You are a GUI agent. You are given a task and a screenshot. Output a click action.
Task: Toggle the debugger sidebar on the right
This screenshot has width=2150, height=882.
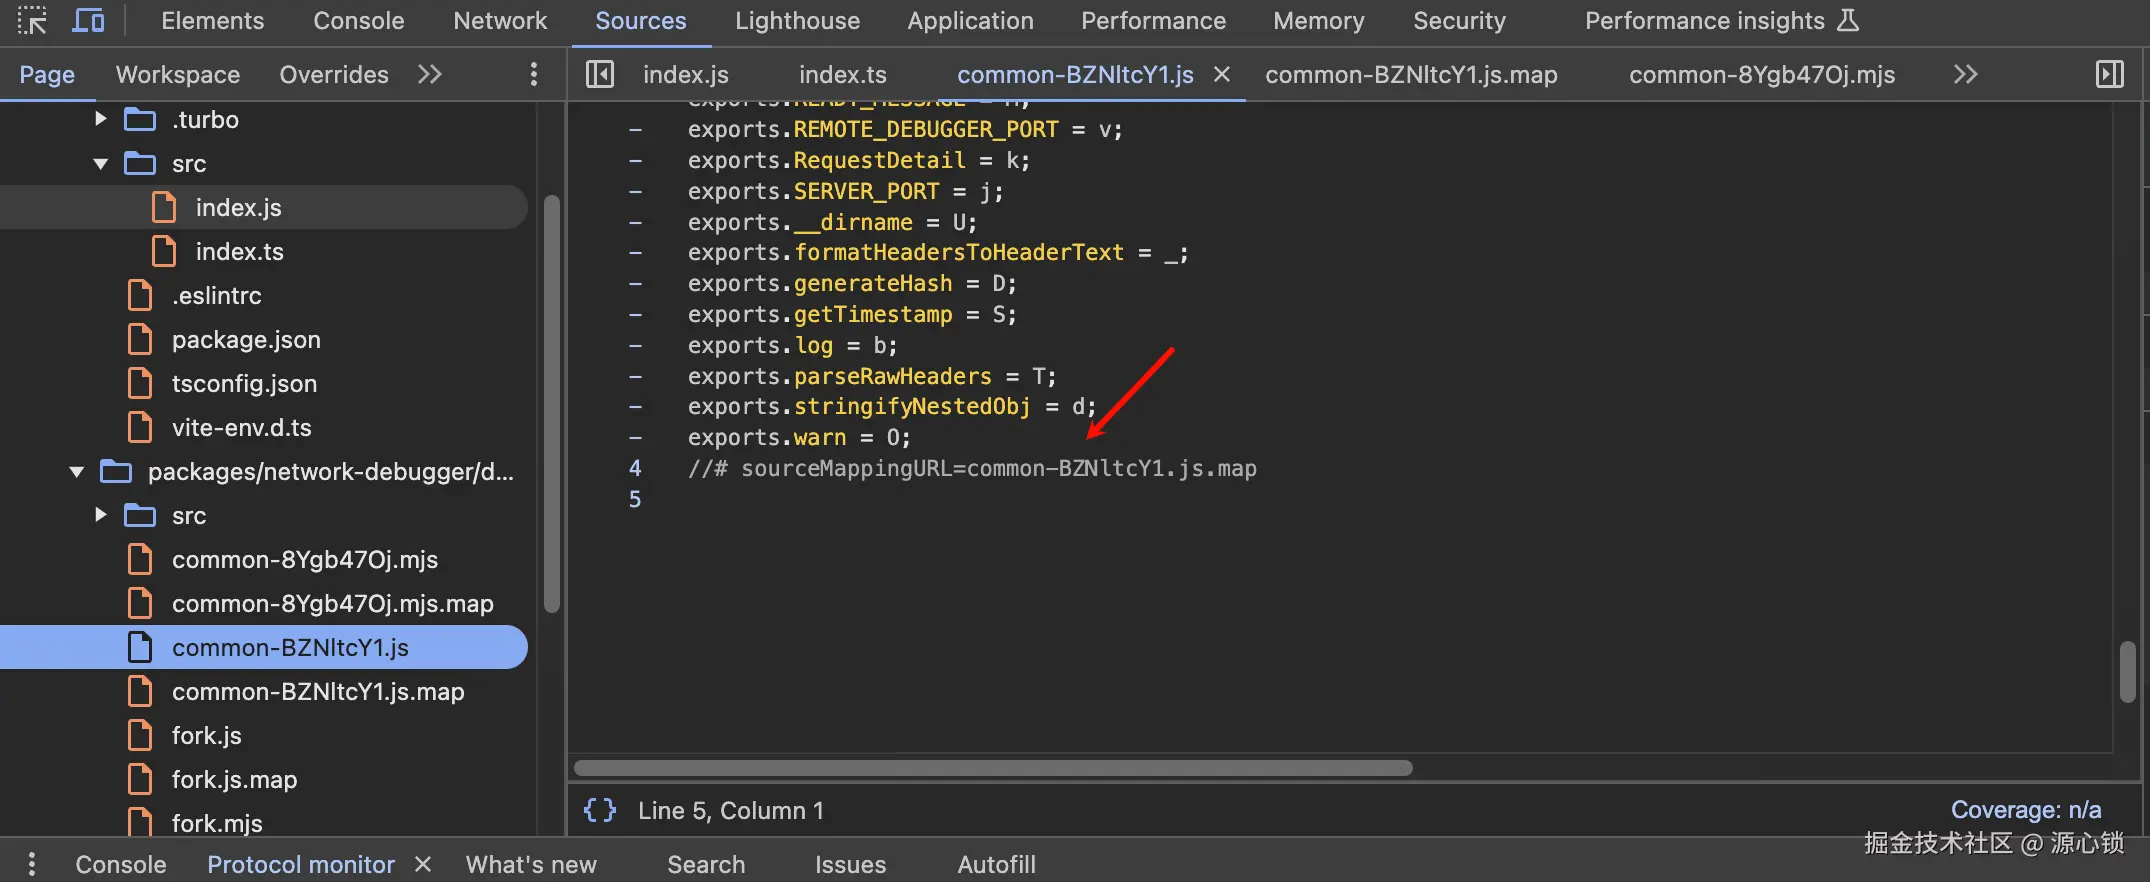[2109, 75]
